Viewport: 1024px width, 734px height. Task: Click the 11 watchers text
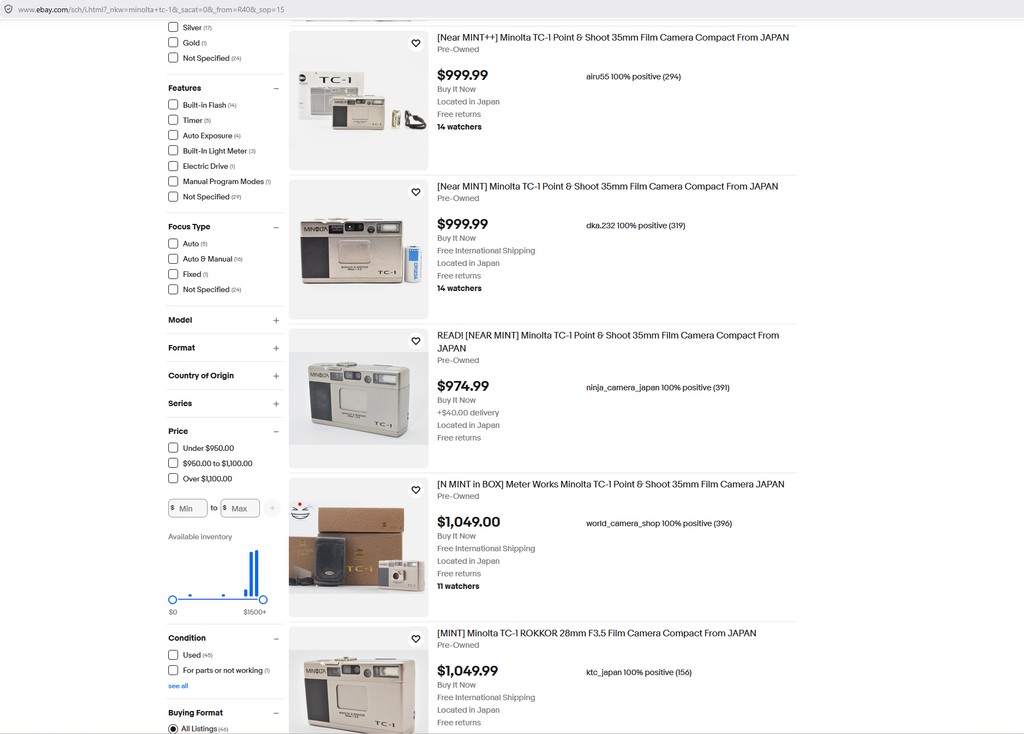point(458,586)
